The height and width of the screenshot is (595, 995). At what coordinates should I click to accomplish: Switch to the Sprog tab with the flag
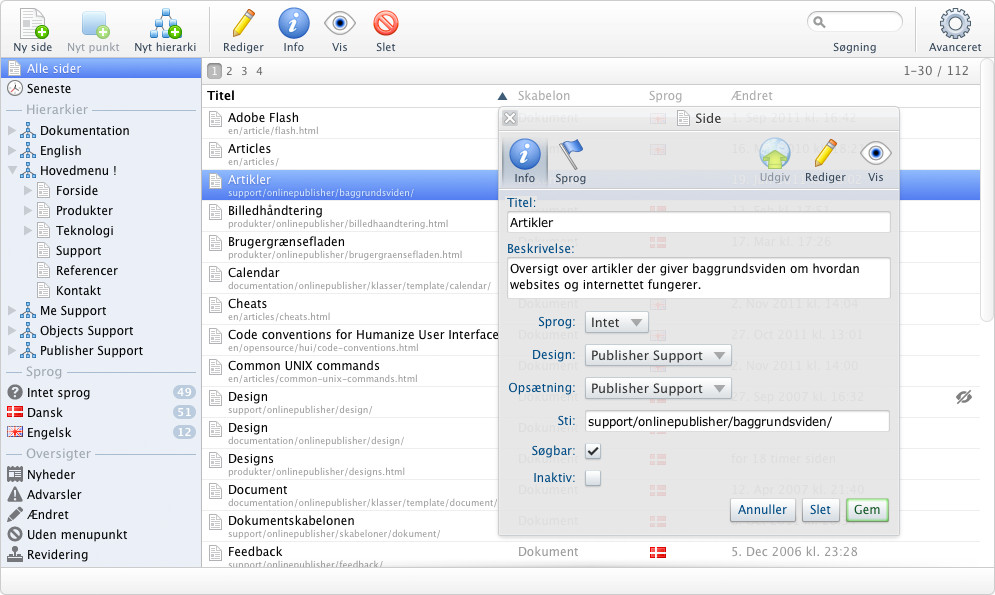tap(570, 160)
